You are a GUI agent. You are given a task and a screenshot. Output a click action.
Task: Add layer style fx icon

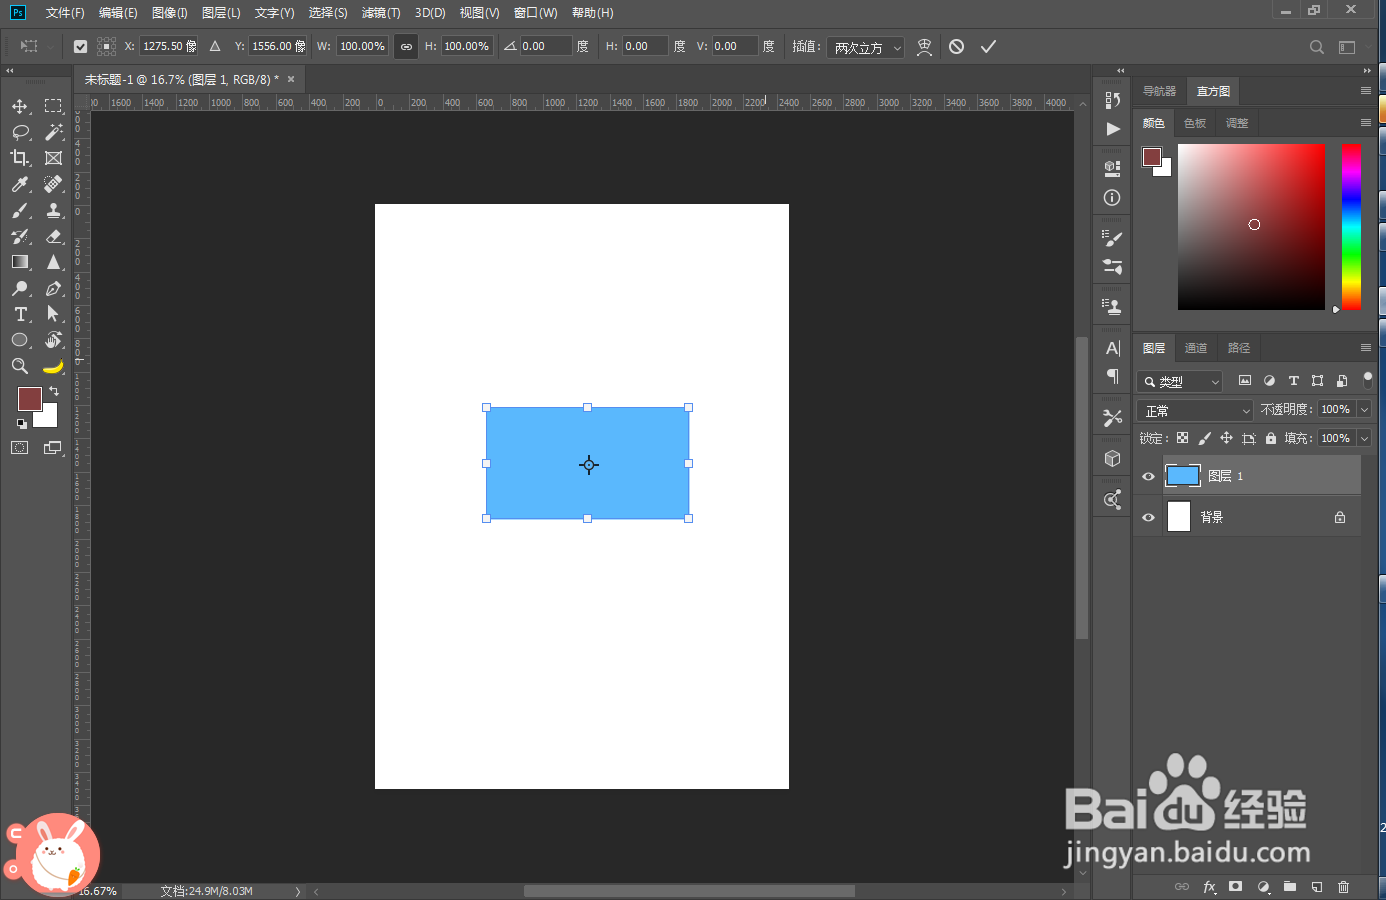[1209, 887]
